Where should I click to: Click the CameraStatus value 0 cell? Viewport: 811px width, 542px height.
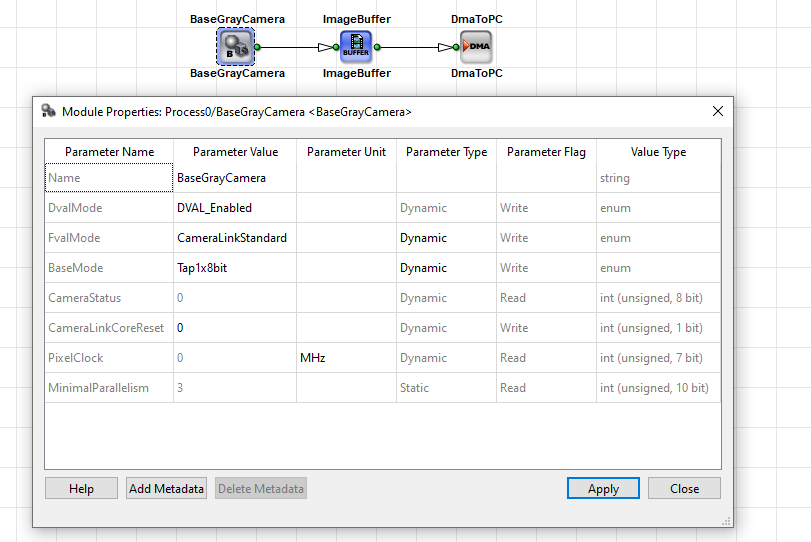click(x=235, y=298)
